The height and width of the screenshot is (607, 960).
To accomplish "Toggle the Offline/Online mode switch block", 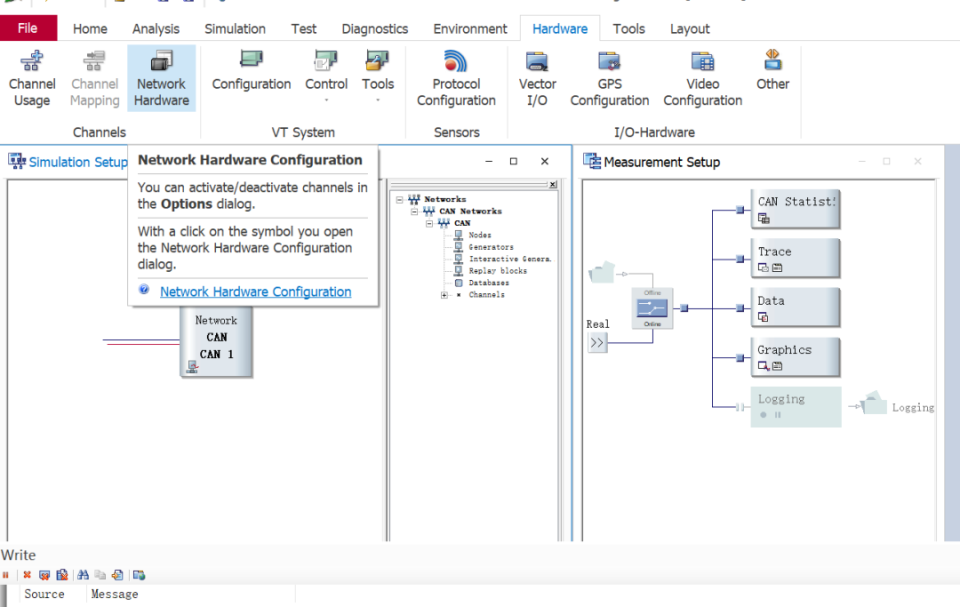I will click(651, 308).
